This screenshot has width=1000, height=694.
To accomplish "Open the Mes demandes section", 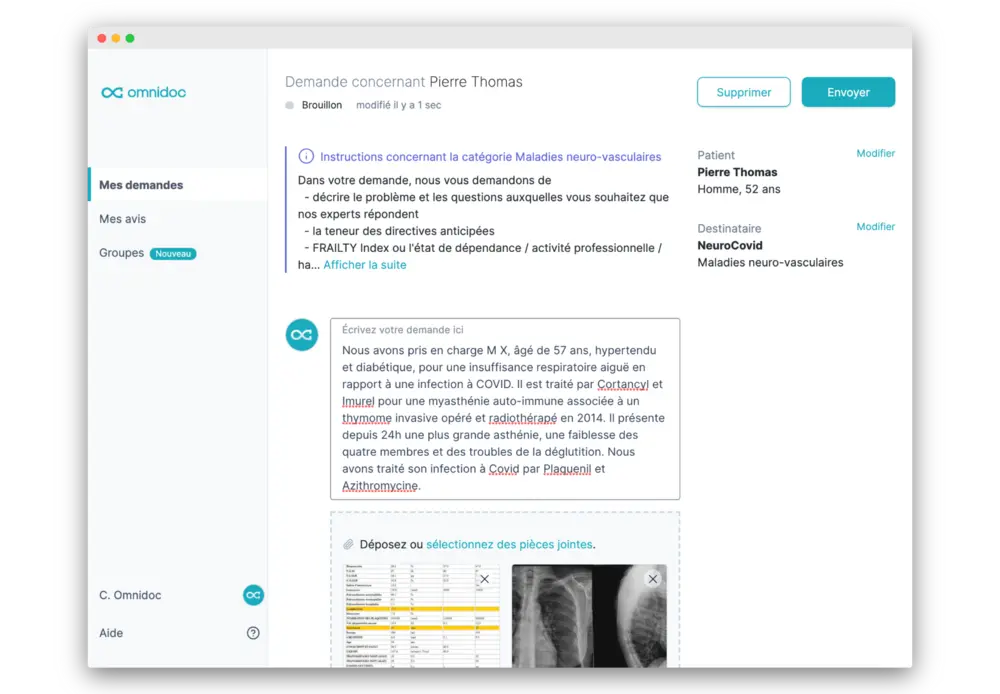I will (x=141, y=185).
